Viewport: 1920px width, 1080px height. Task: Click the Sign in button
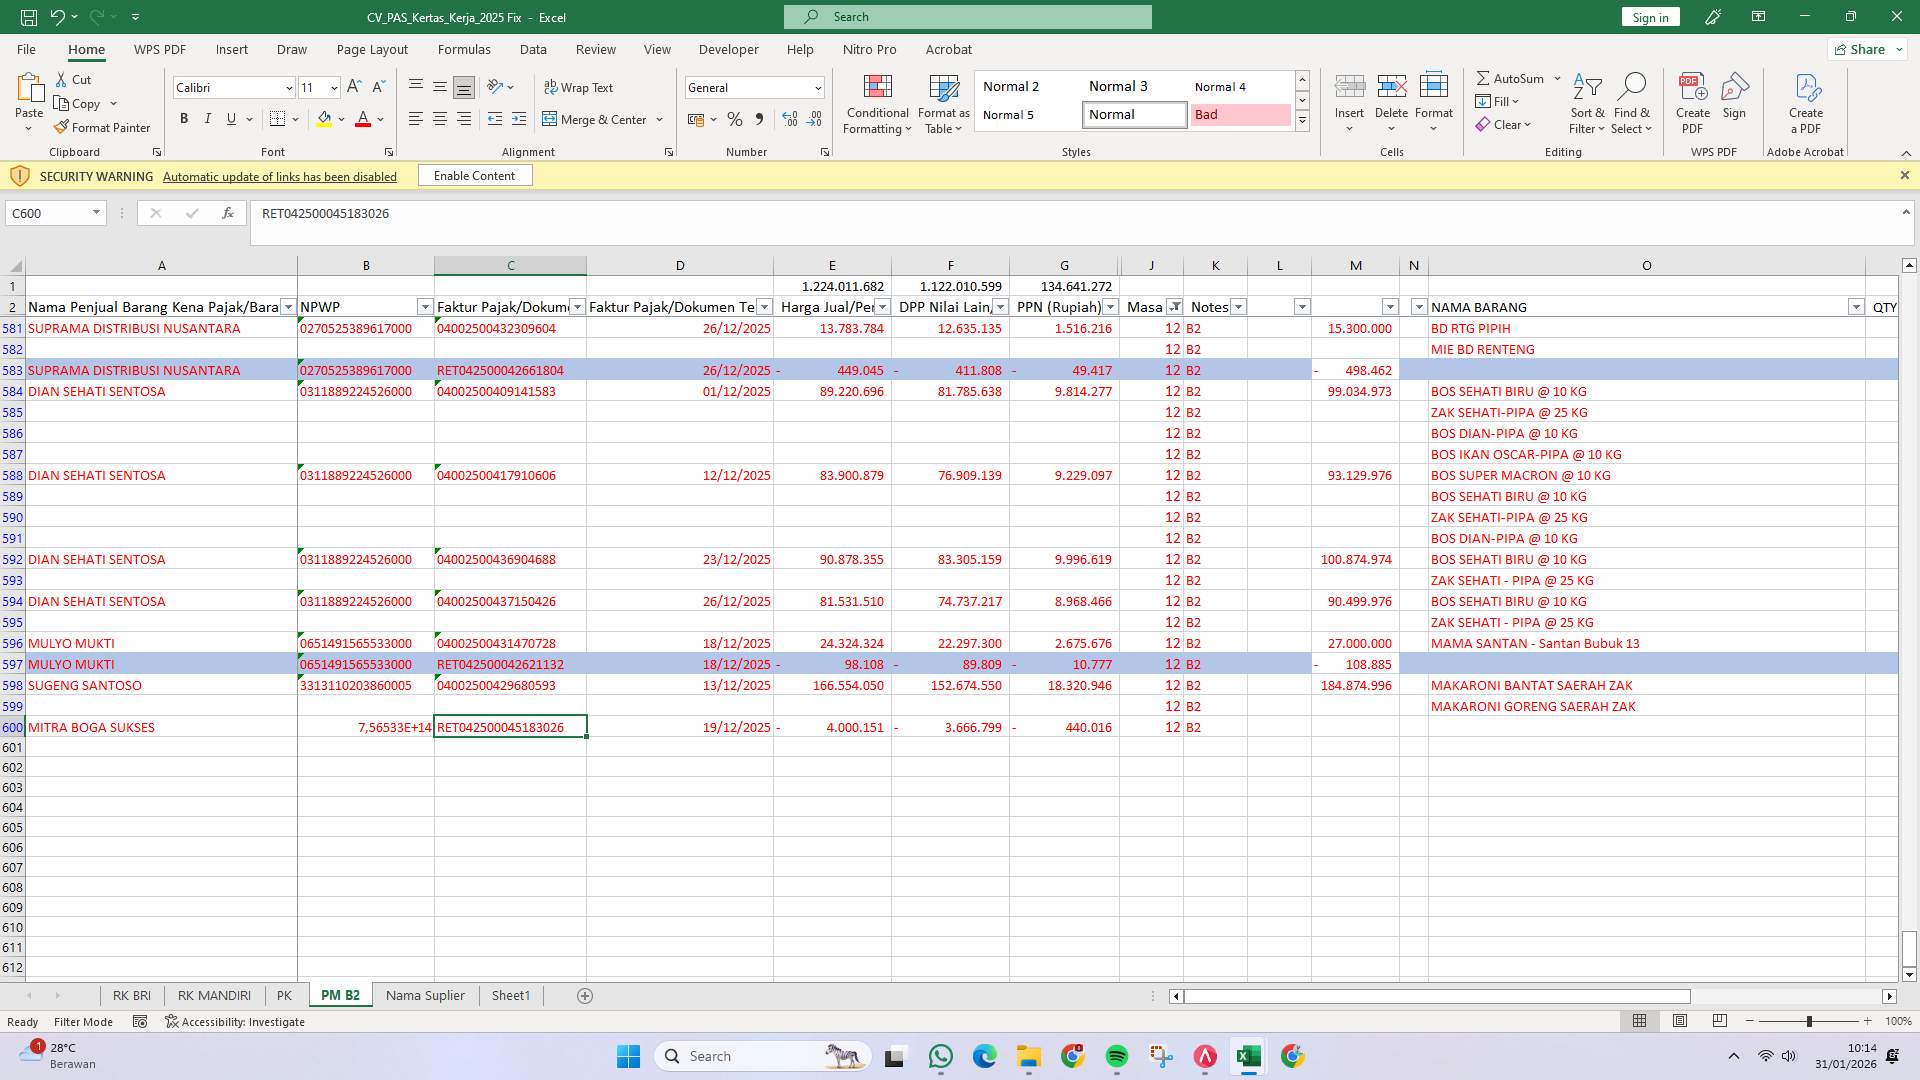[1649, 17]
